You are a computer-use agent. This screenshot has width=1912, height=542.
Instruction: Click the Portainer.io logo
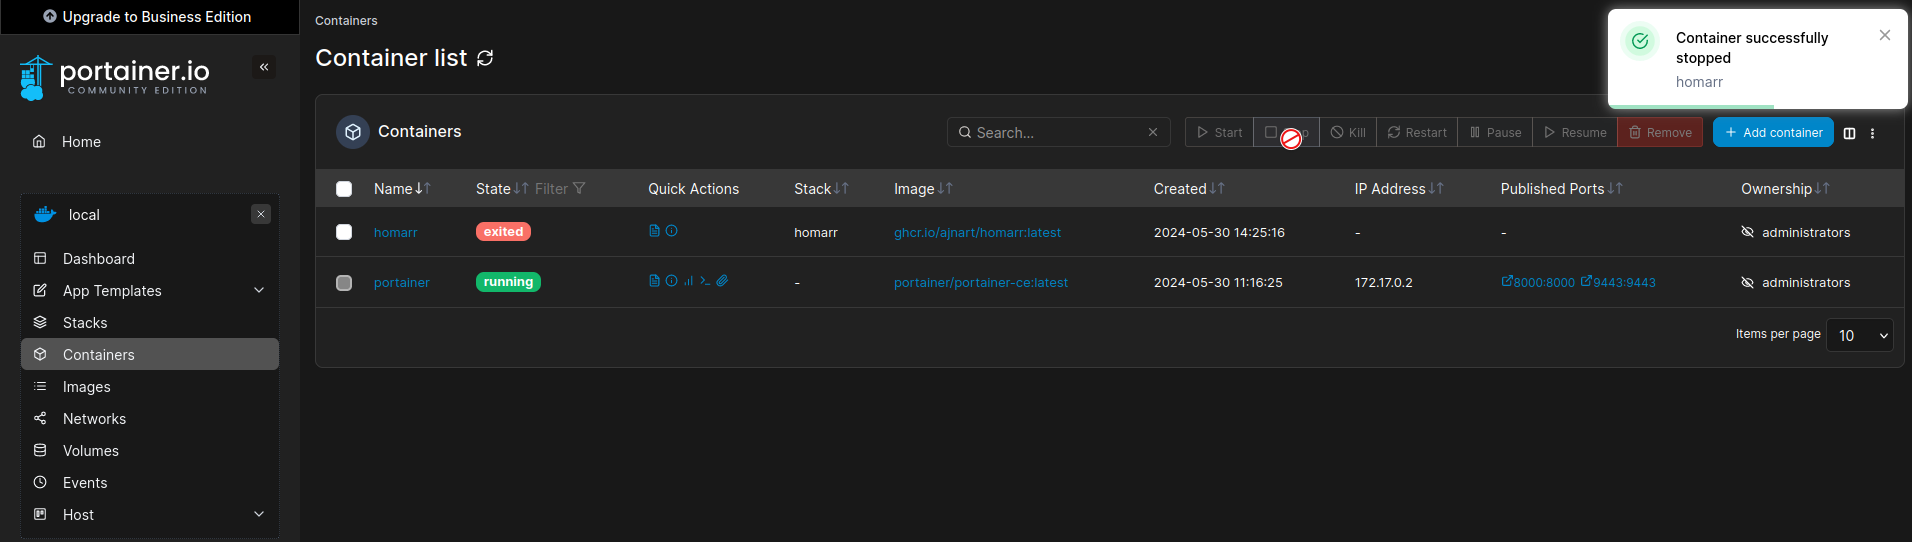coord(114,77)
